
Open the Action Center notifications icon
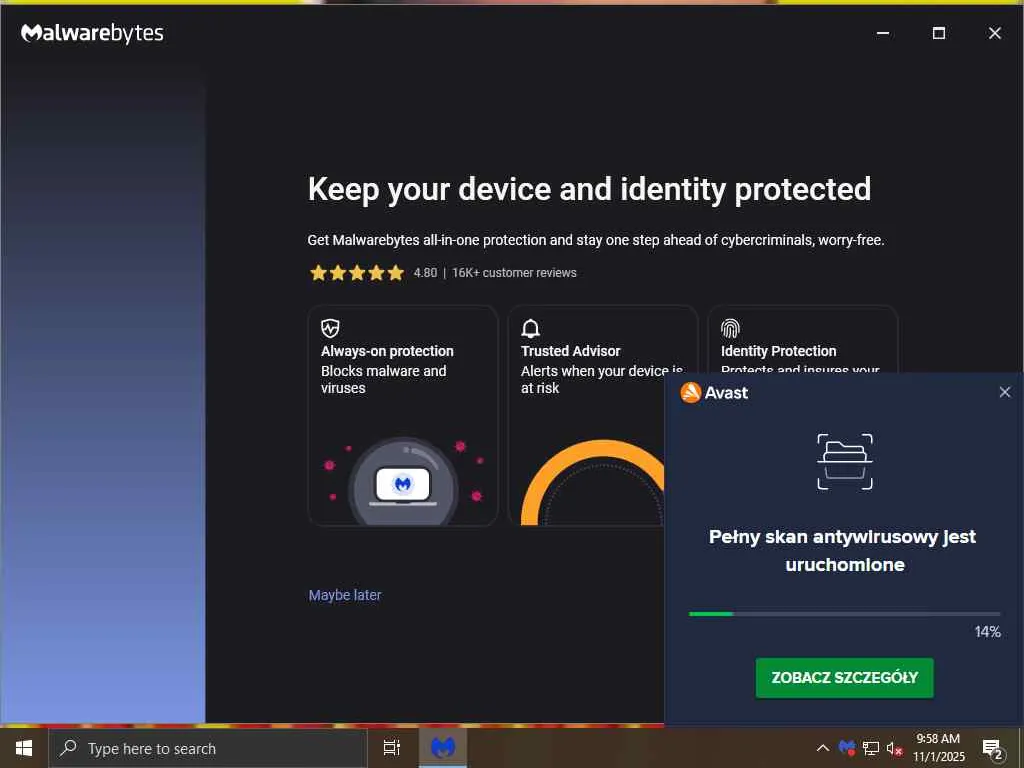coord(993,749)
